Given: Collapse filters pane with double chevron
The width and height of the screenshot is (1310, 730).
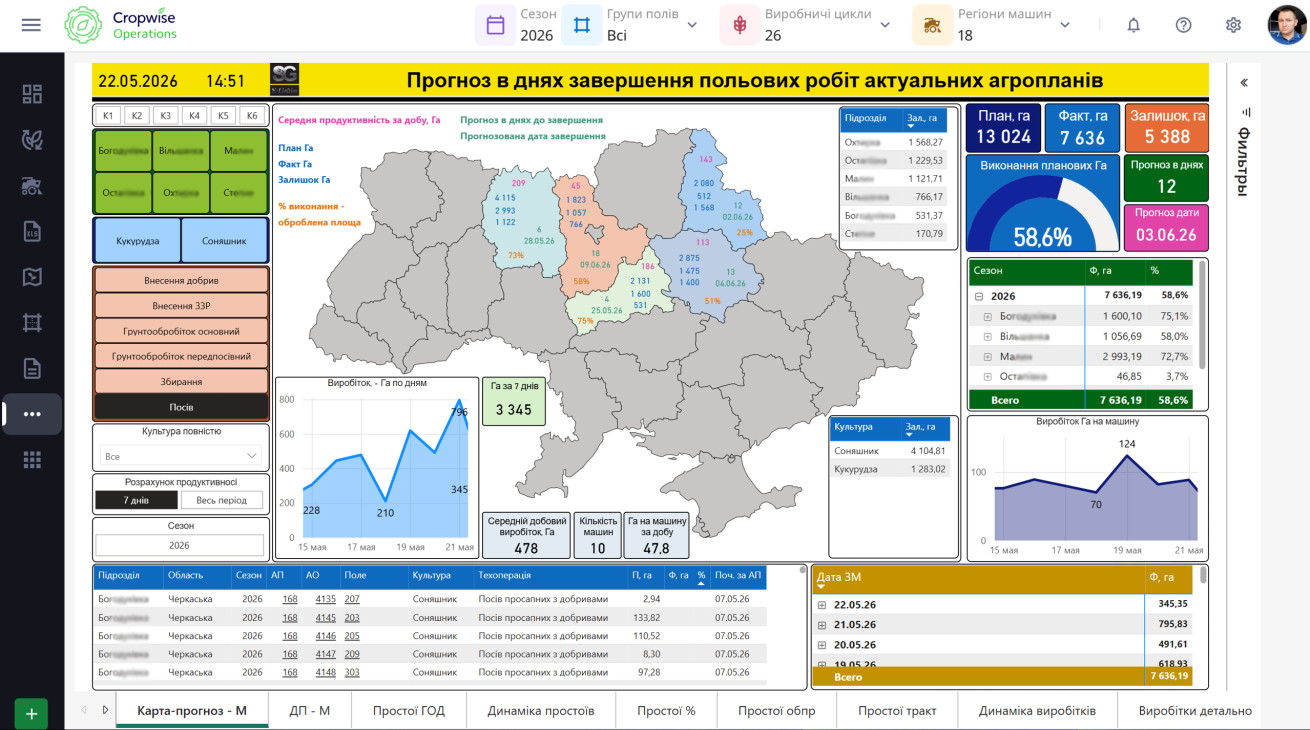Looking at the screenshot, I should pyautogui.click(x=1244, y=83).
